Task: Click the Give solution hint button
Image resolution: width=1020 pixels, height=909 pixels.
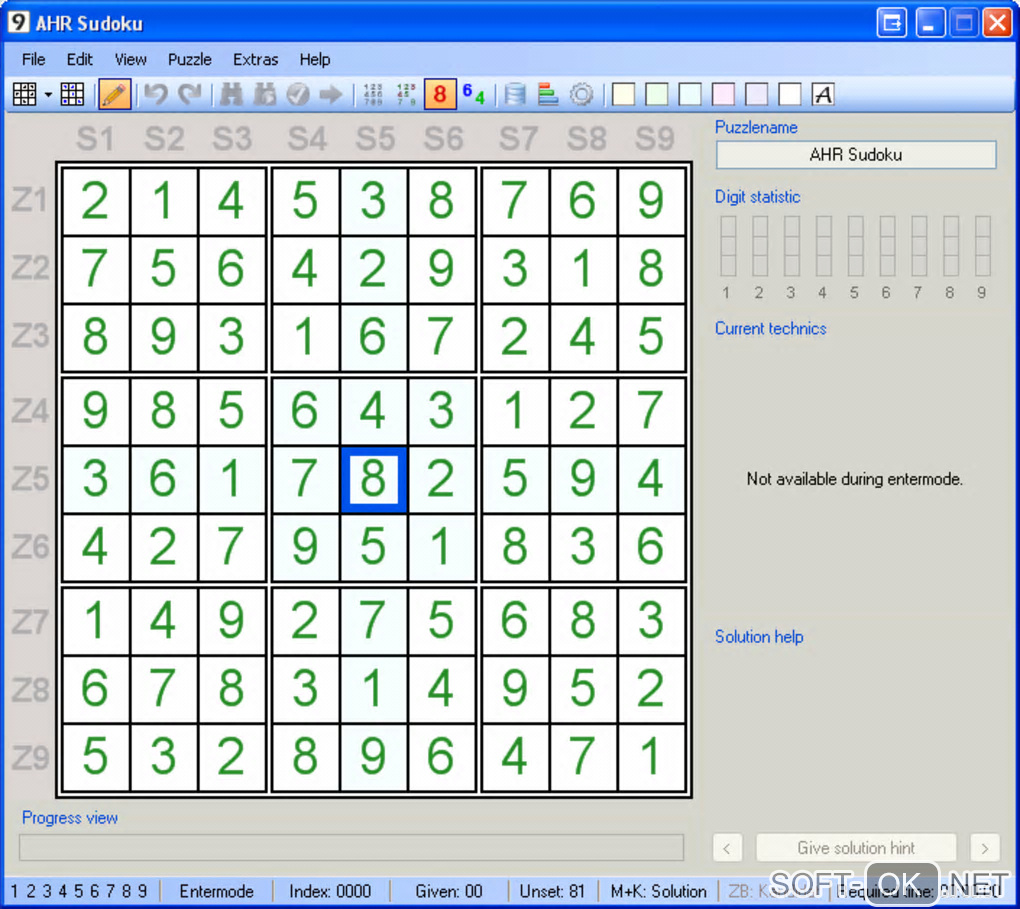Action: click(855, 848)
